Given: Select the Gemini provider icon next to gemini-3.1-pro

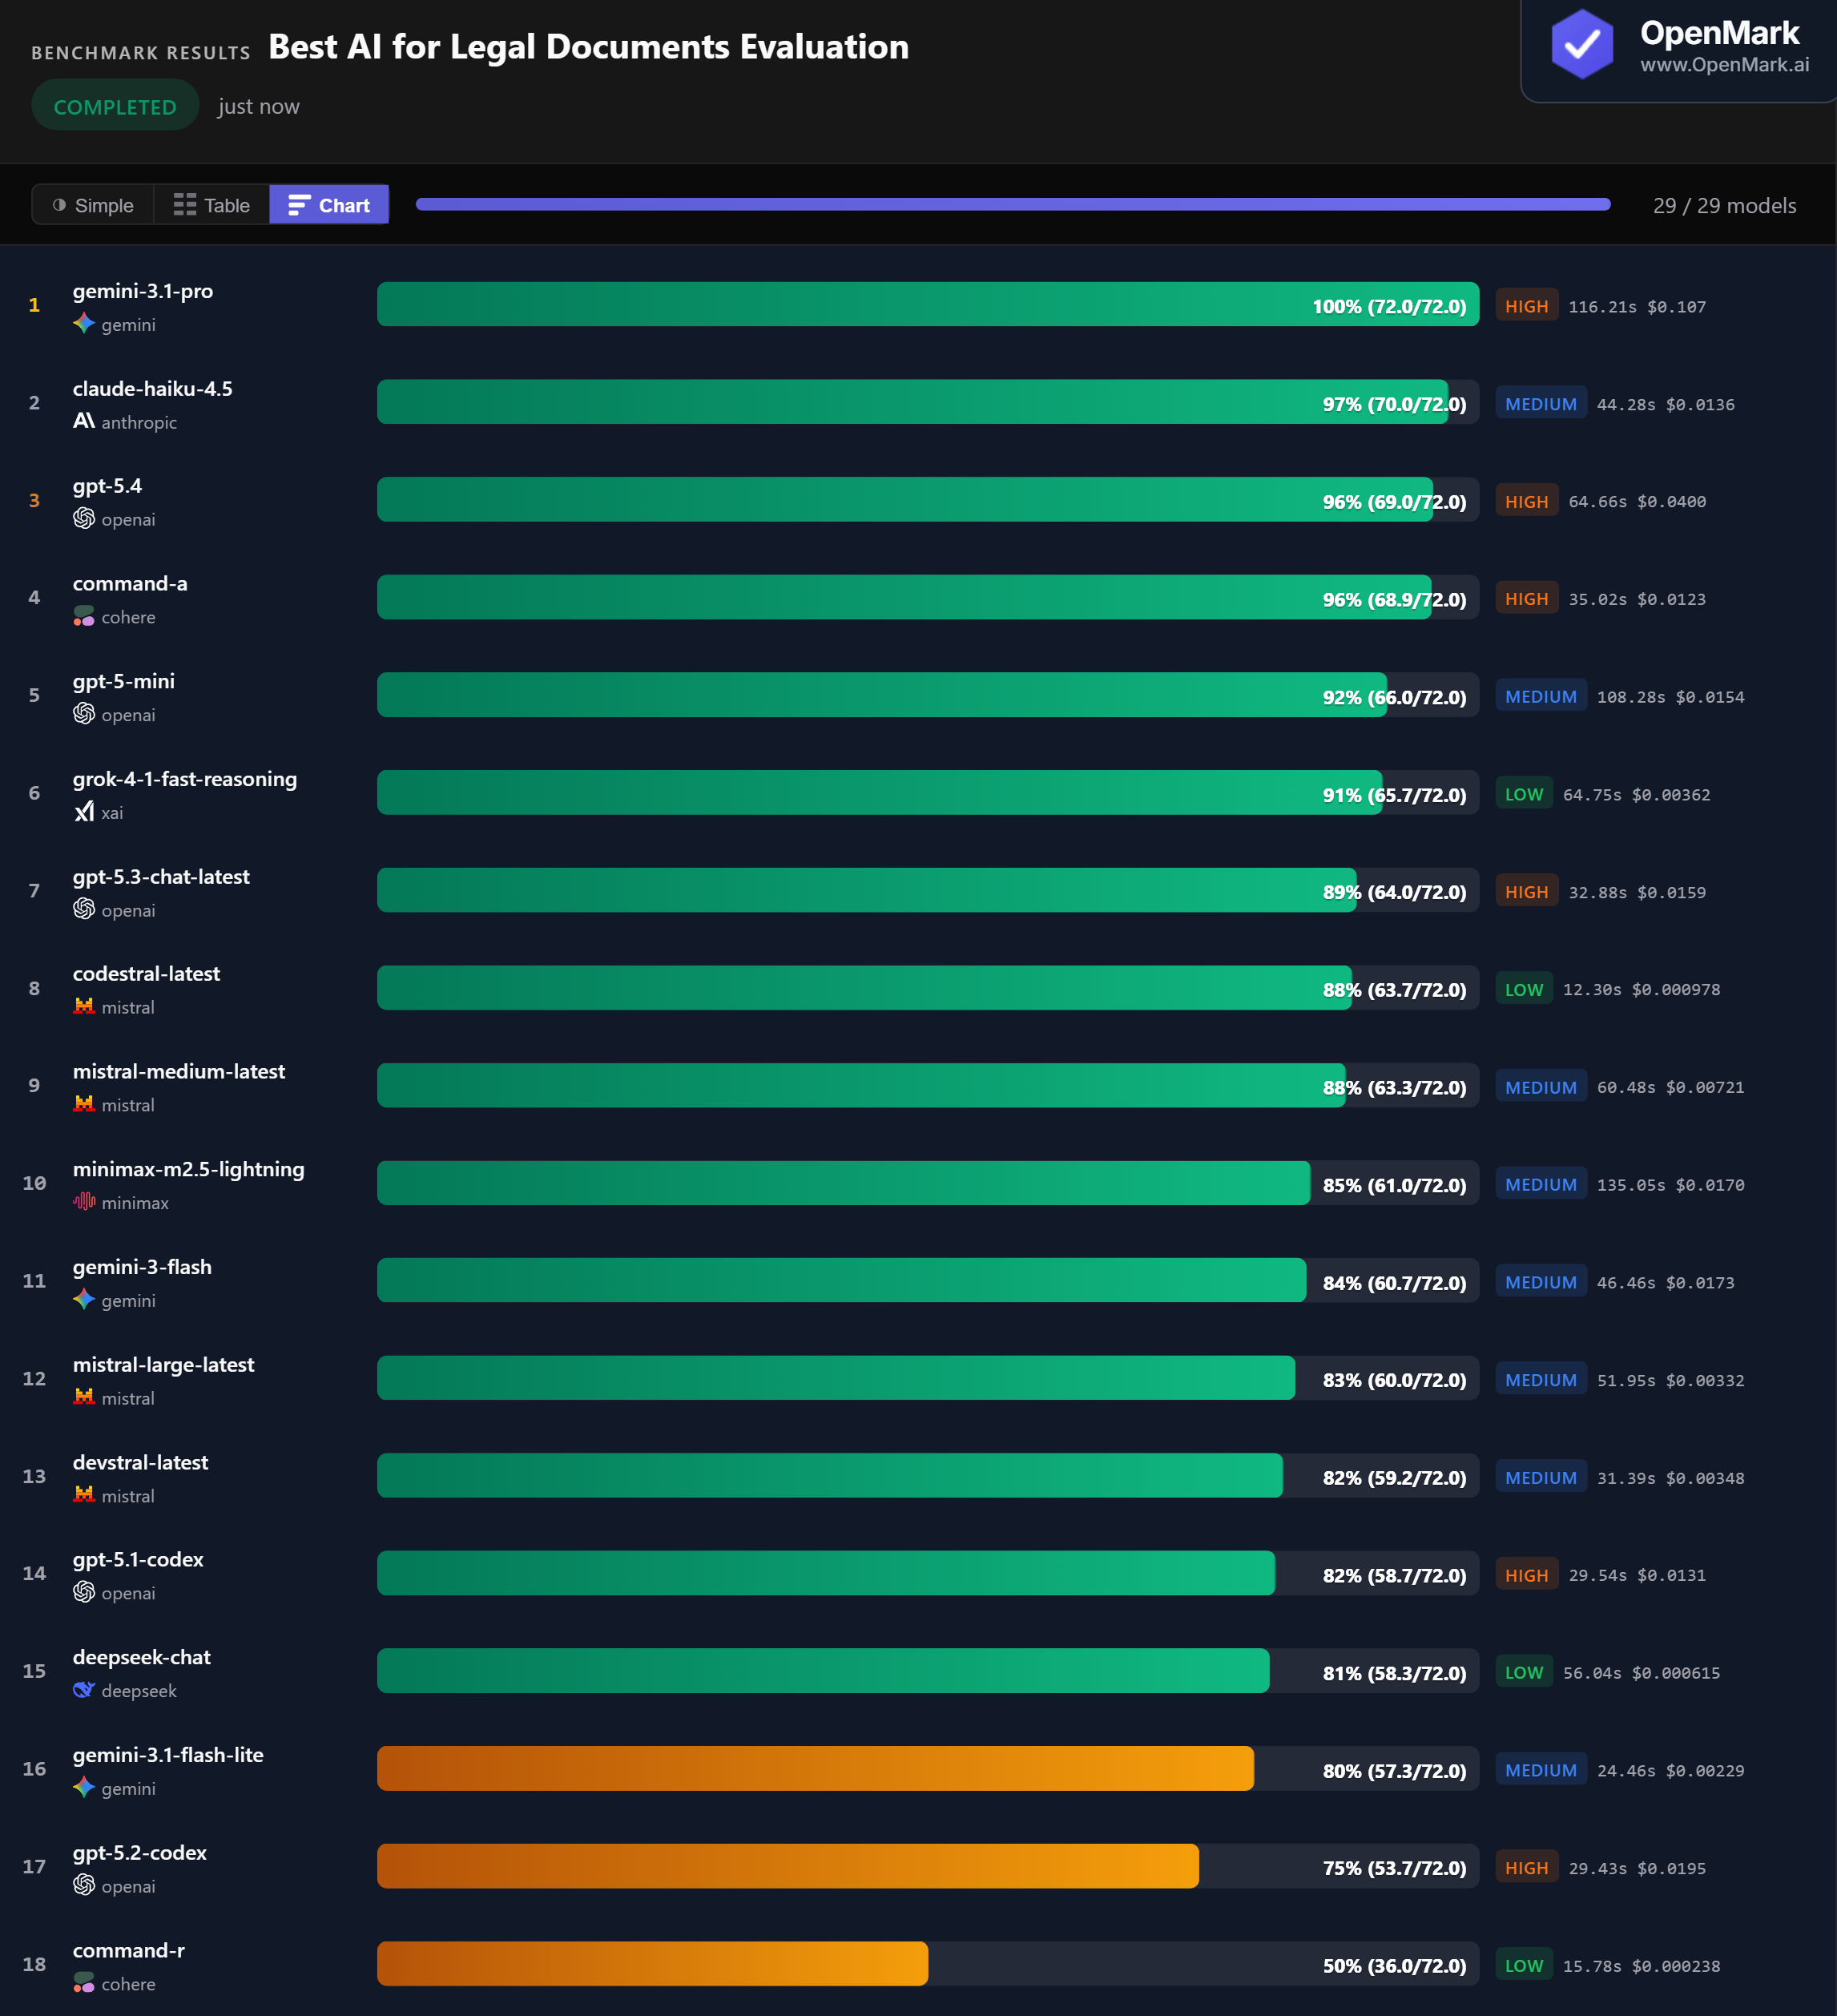Looking at the screenshot, I should 85,324.
